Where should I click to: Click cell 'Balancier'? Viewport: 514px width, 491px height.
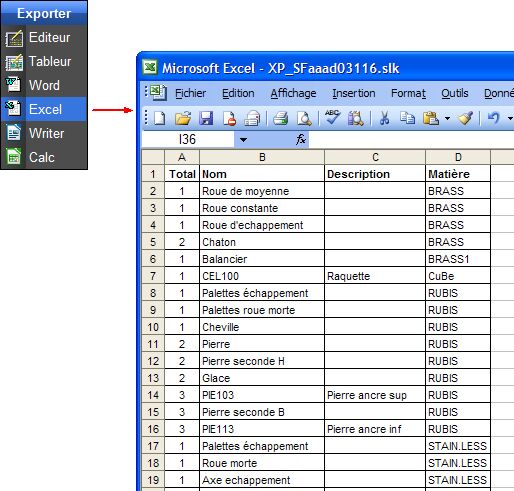(262, 259)
